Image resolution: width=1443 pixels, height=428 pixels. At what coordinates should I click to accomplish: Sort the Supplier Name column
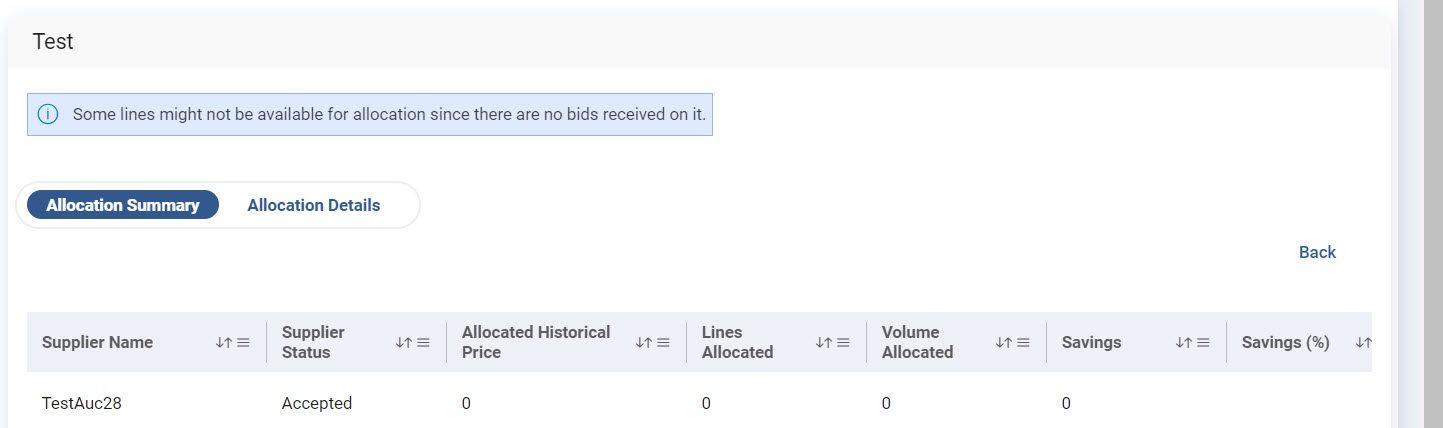click(x=223, y=343)
